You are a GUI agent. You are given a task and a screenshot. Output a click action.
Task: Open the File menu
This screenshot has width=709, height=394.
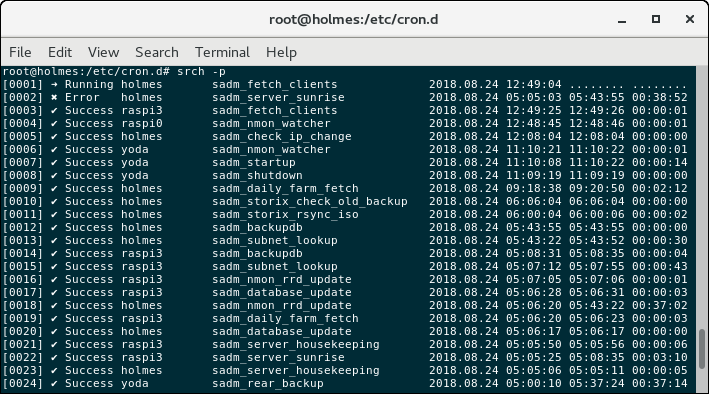coord(20,52)
